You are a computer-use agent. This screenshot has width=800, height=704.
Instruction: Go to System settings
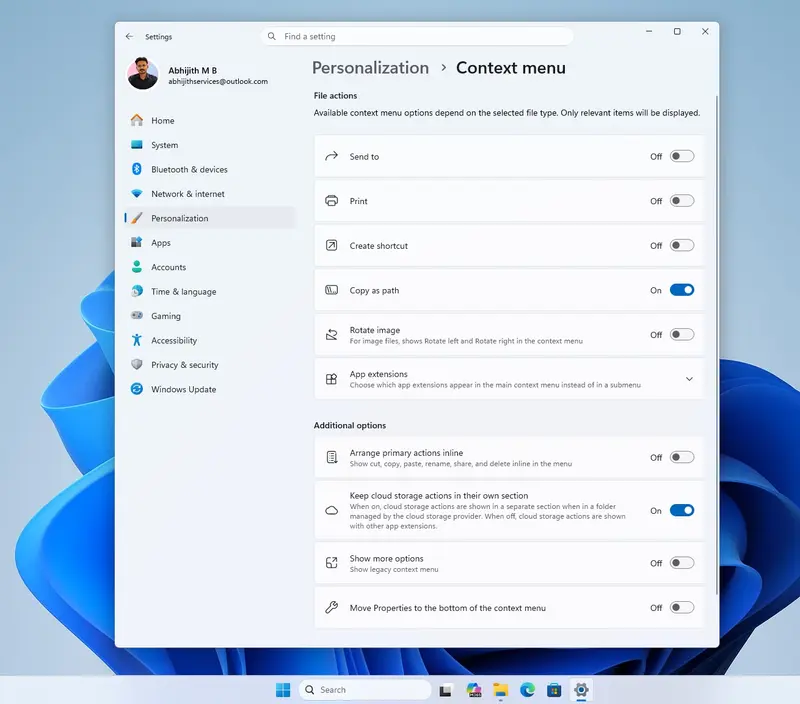pyautogui.click(x=210, y=145)
